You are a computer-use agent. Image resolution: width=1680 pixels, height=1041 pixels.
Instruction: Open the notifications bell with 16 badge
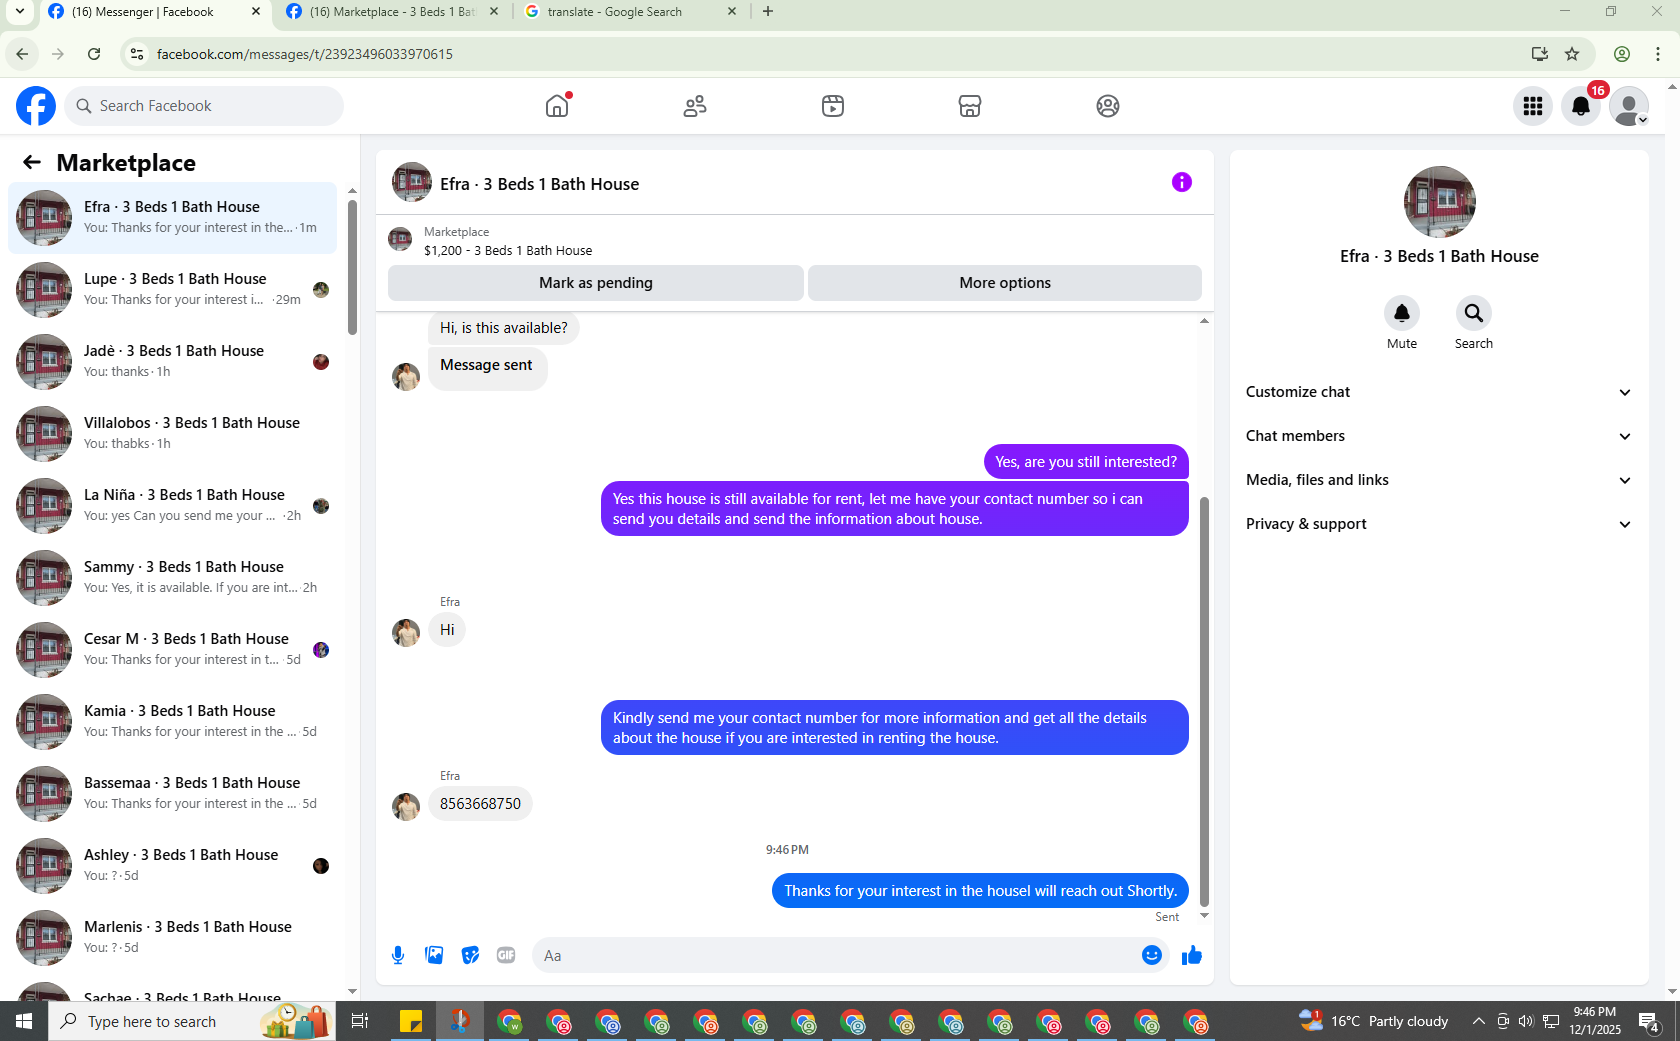[x=1581, y=106]
